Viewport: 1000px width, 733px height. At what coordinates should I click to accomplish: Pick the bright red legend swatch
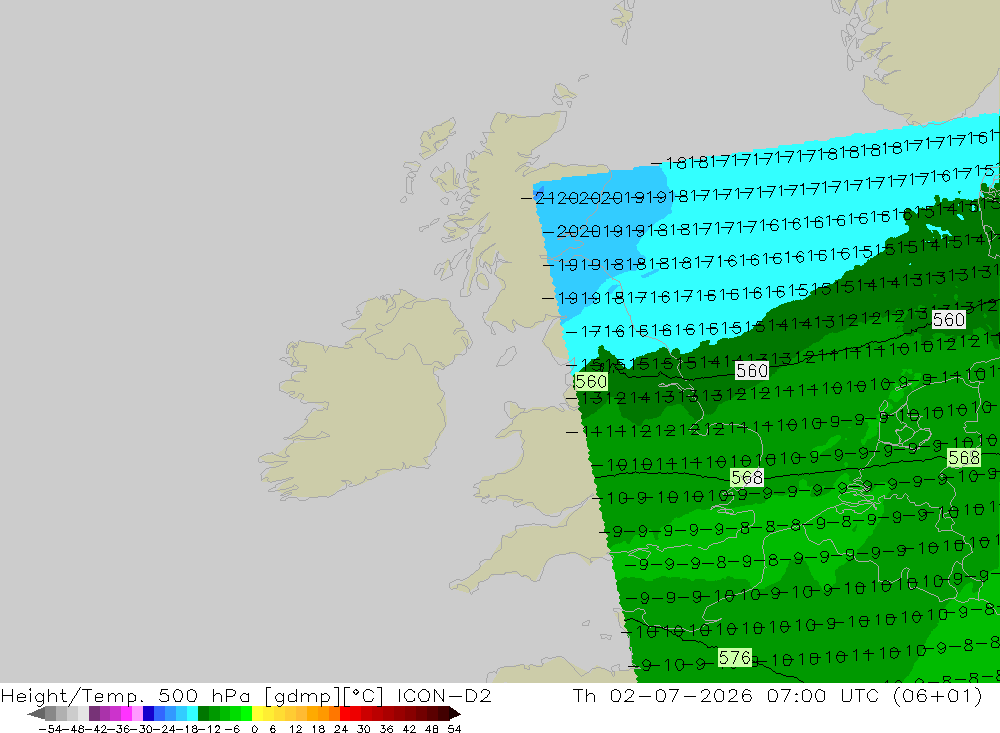pos(345,714)
